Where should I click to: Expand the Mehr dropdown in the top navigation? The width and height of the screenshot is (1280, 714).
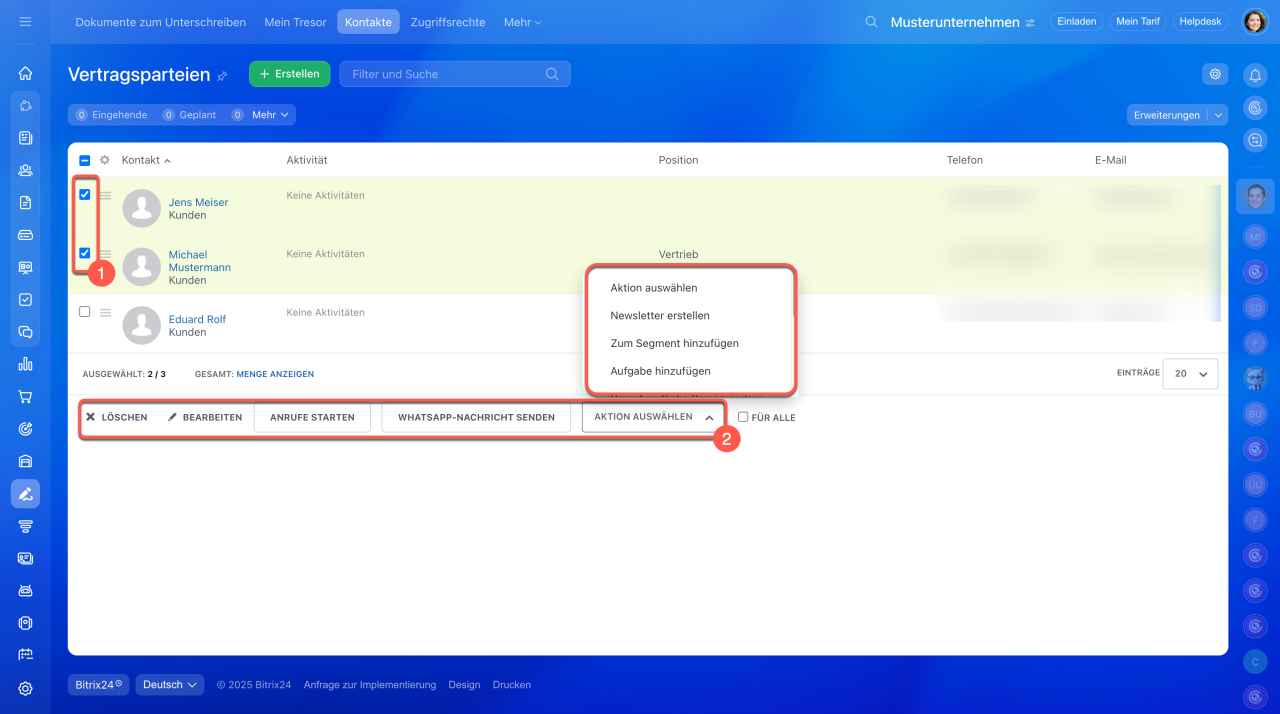point(523,22)
